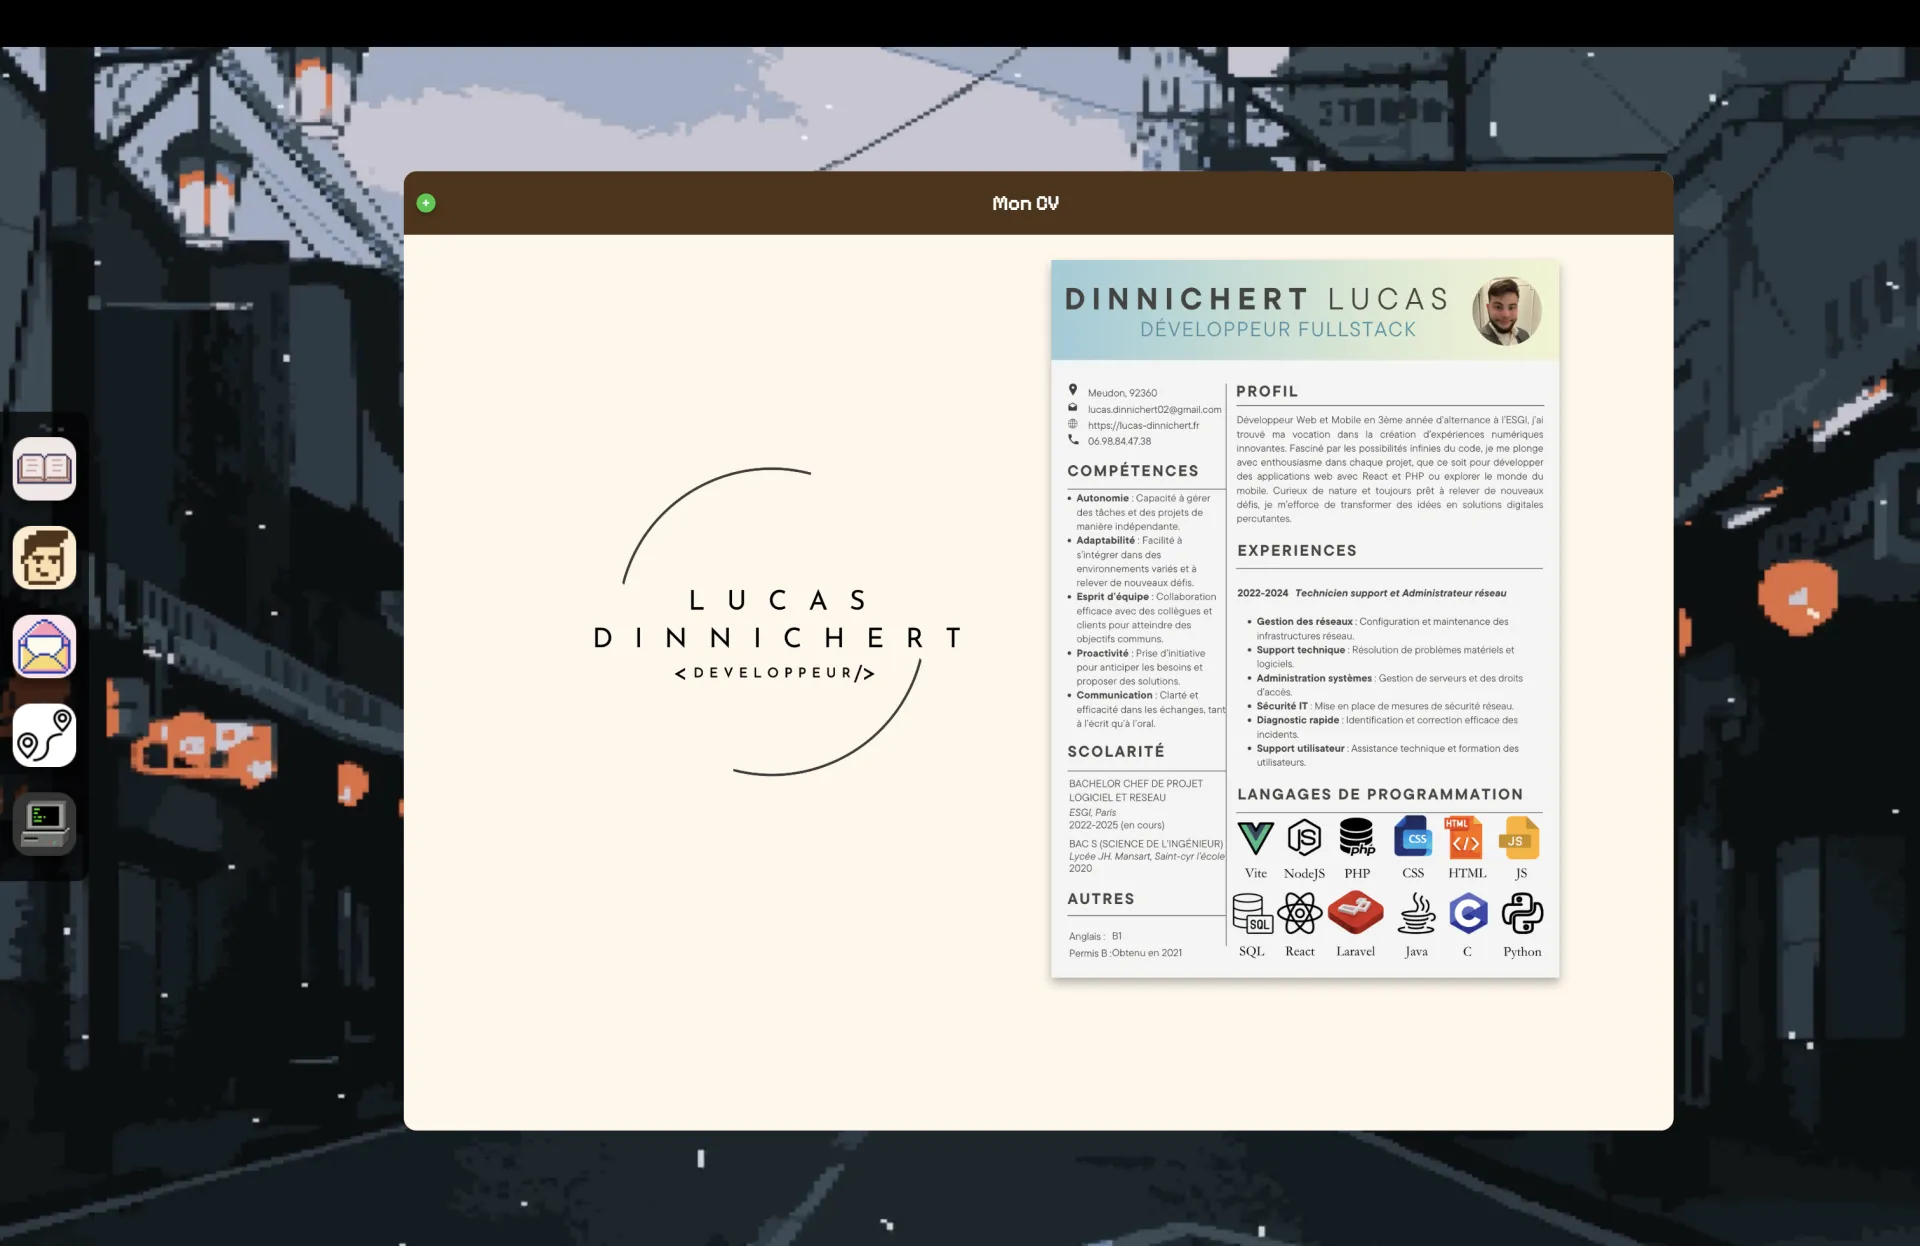Viewport: 1920px width, 1246px height.
Task: Click the gmail email address
Action: [1154, 409]
